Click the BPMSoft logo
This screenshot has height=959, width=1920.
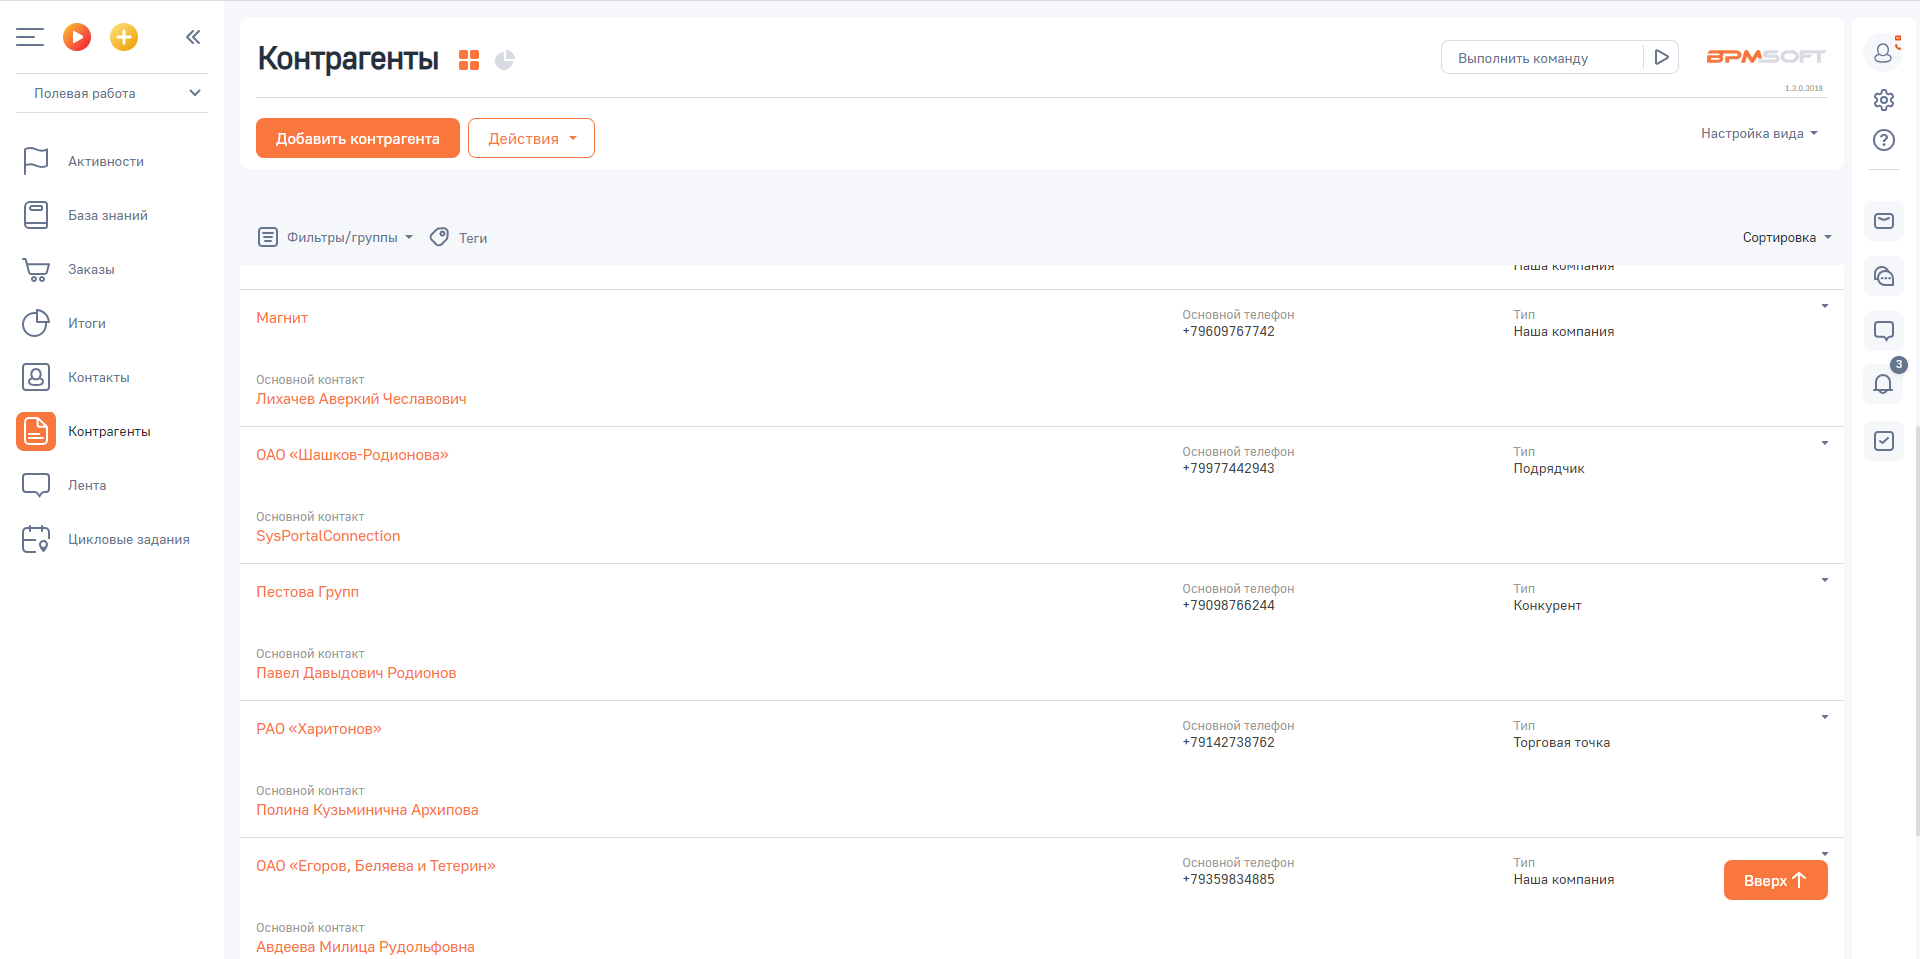pos(1766,57)
